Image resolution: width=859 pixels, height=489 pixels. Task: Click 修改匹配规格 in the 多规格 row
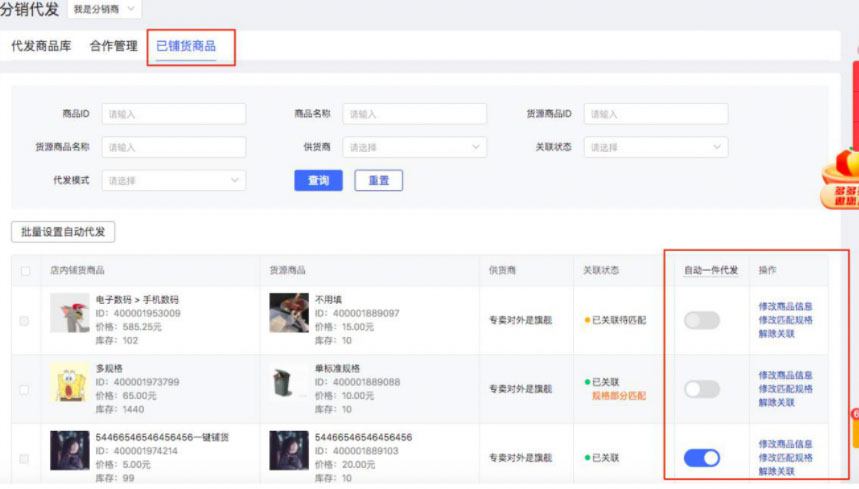pyautogui.click(x=786, y=389)
